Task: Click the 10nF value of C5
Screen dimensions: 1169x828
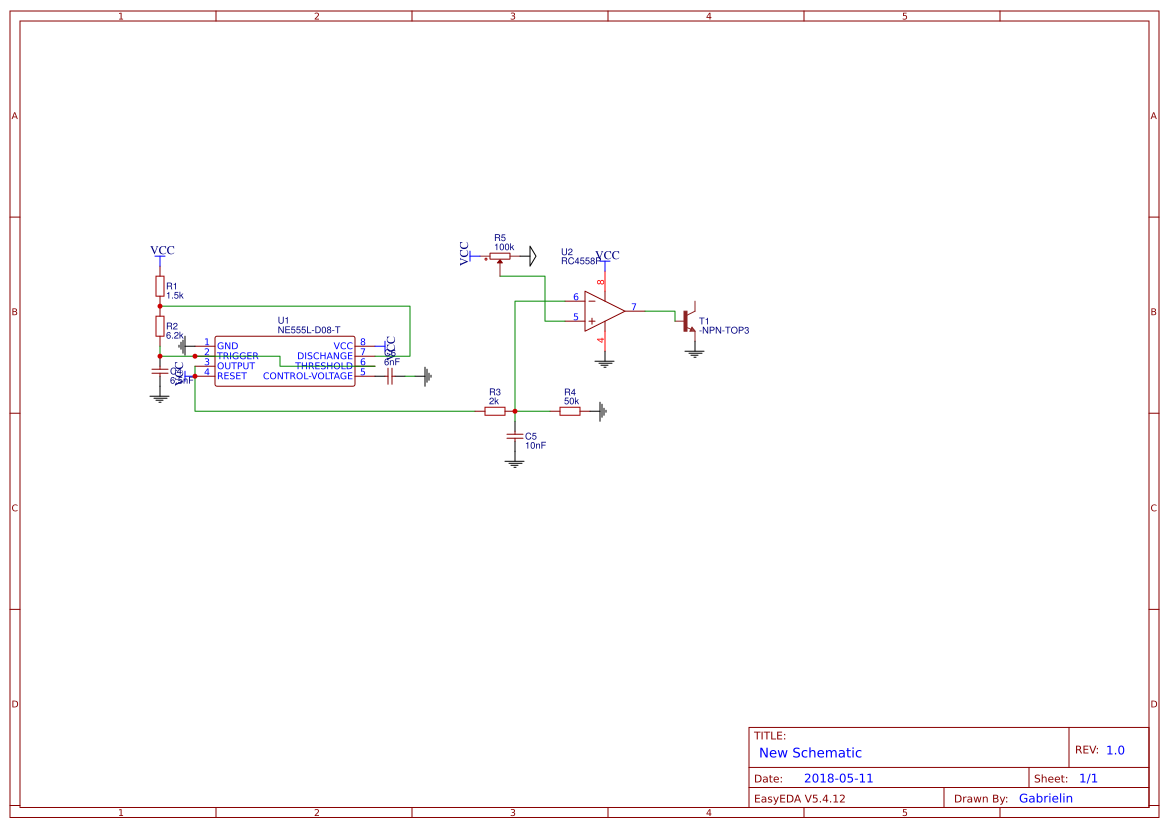Action: tap(535, 446)
